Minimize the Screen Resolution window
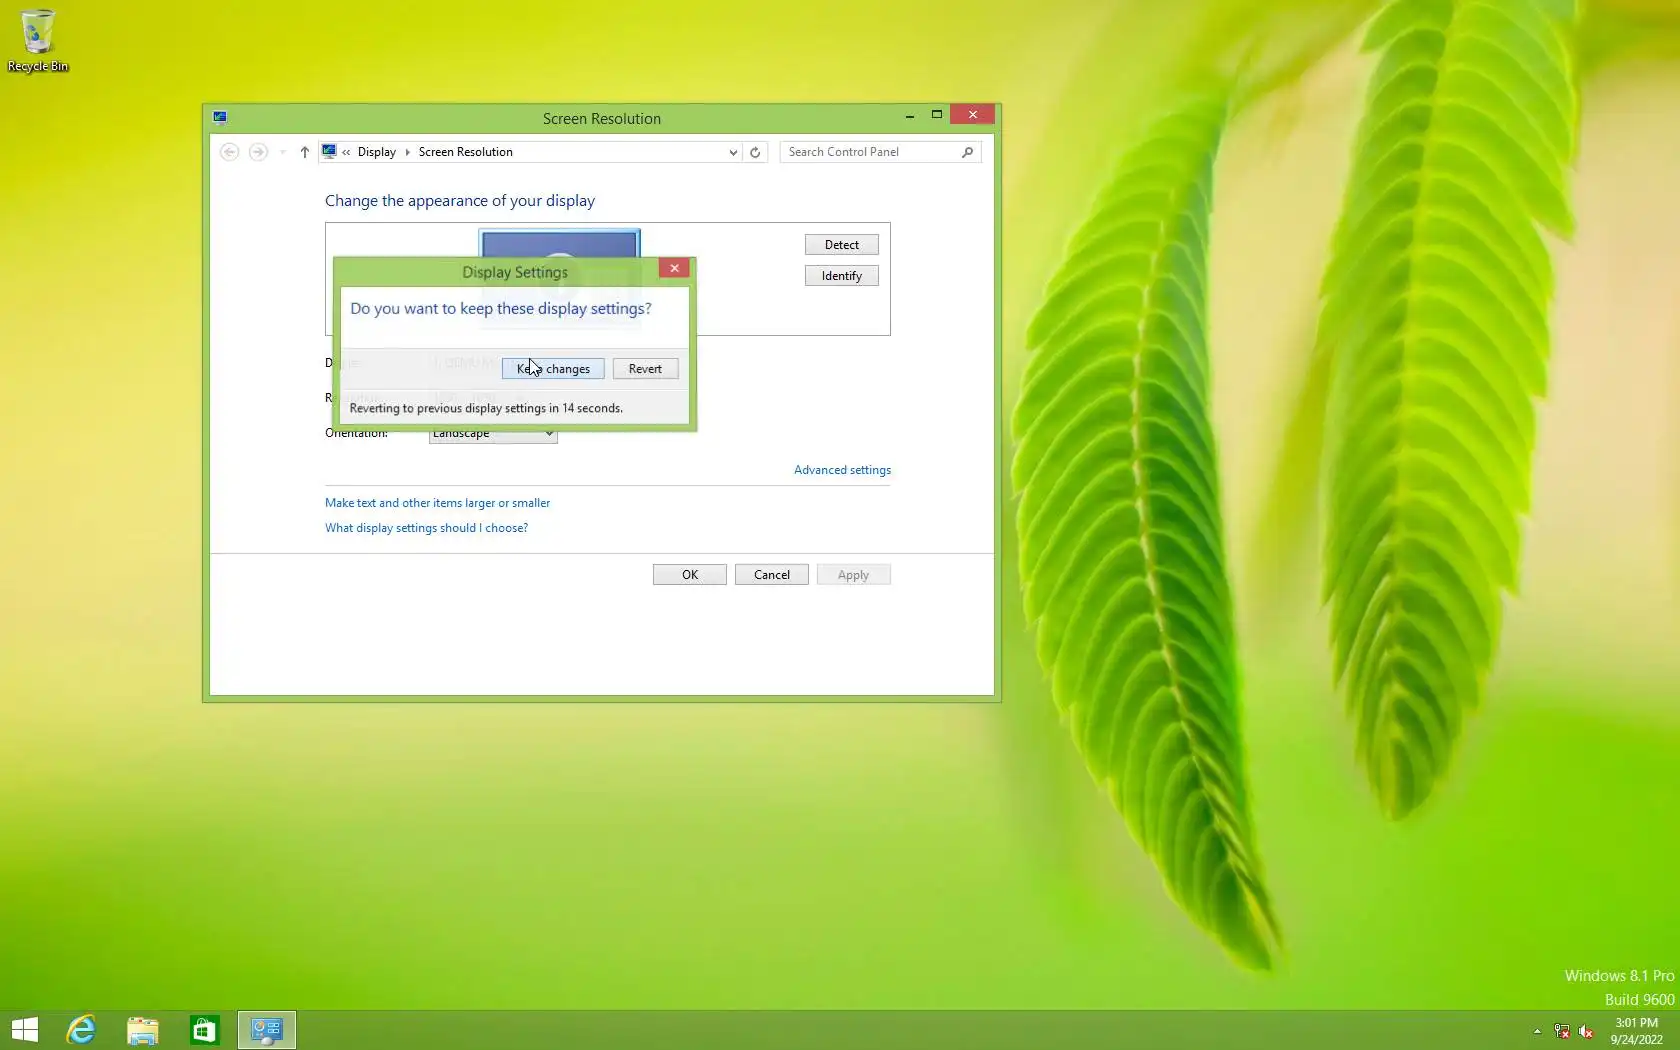The image size is (1680, 1050). [x=910, y=115]
